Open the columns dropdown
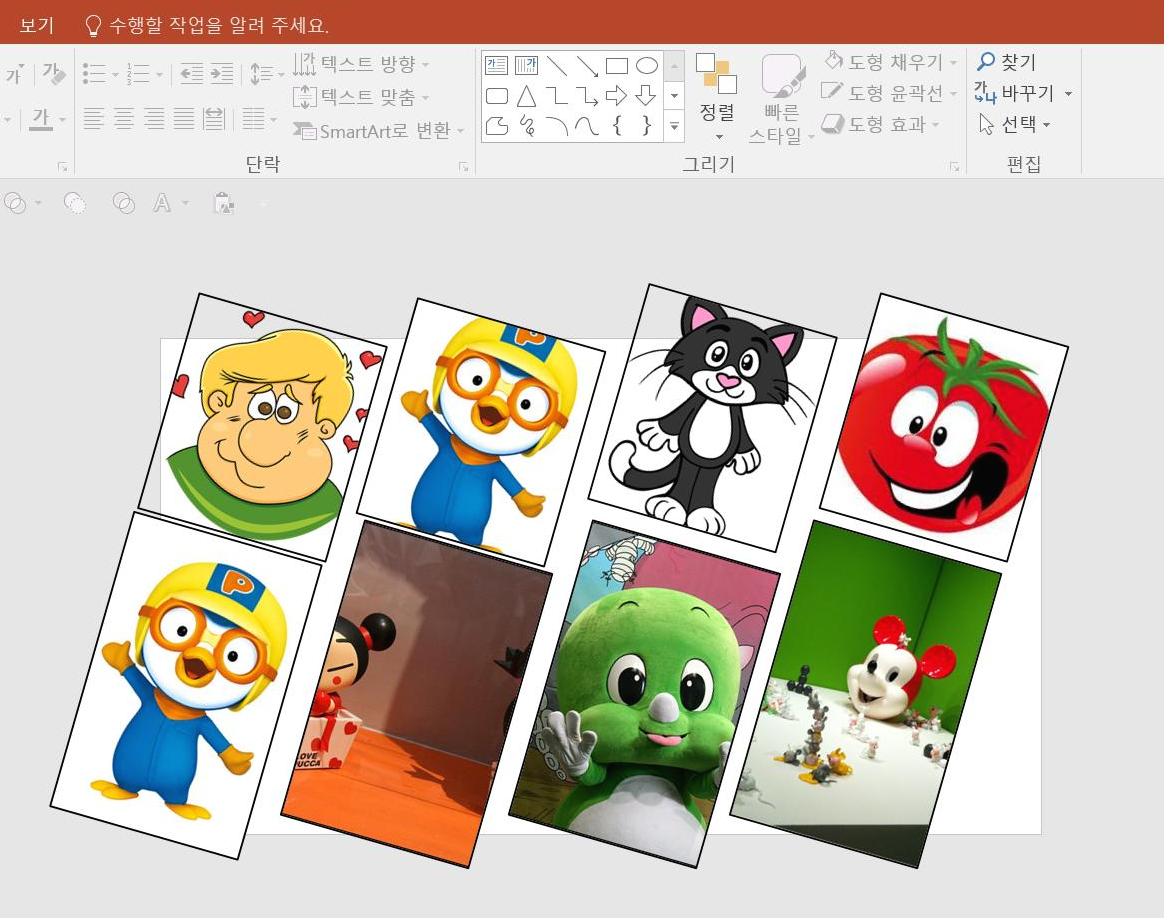Image resolution: width=1164 pixels, height=918 pixels. pos(259,118)
